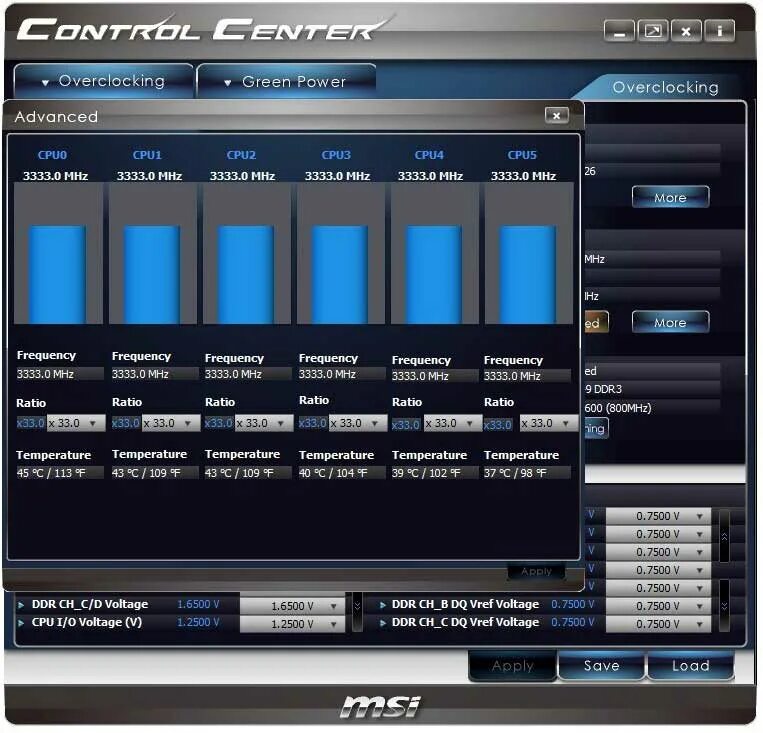Image resolution: width=763 pixels, height=733 pixels.
Task: Click CPU5 temperature reading 37 °C / 98 °F
Action: (x=527, y=473)
